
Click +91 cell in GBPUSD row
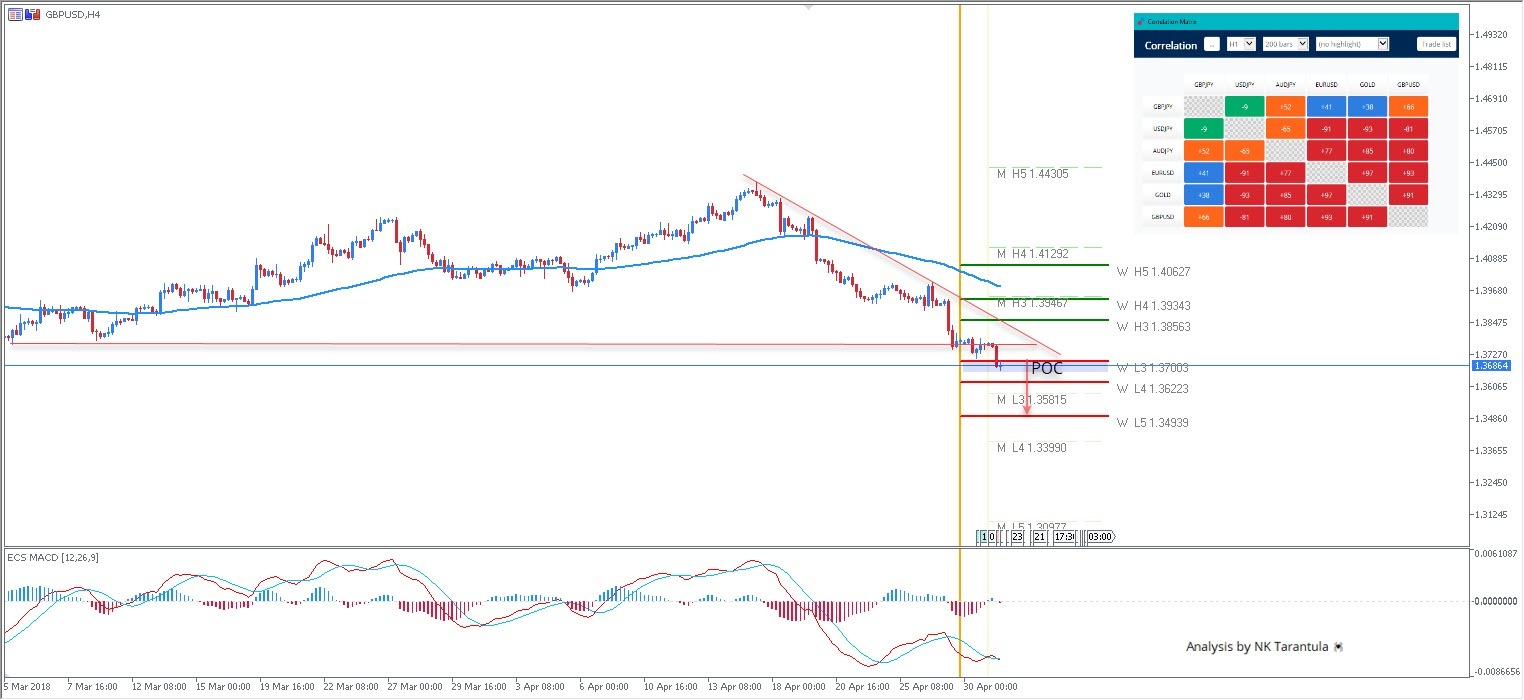(1367, 216)
